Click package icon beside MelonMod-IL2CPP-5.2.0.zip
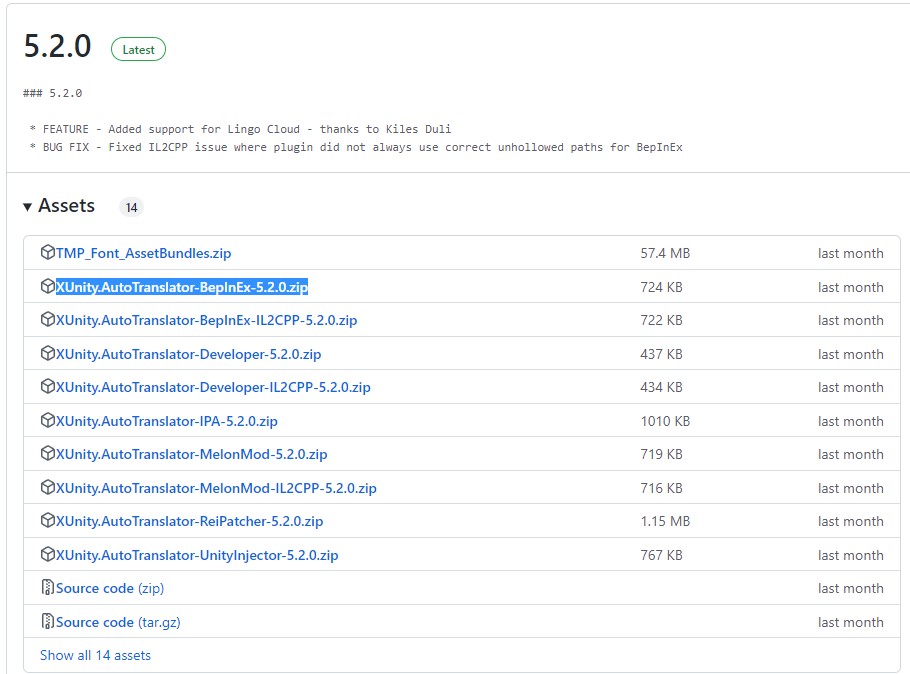 pos(48,488)
